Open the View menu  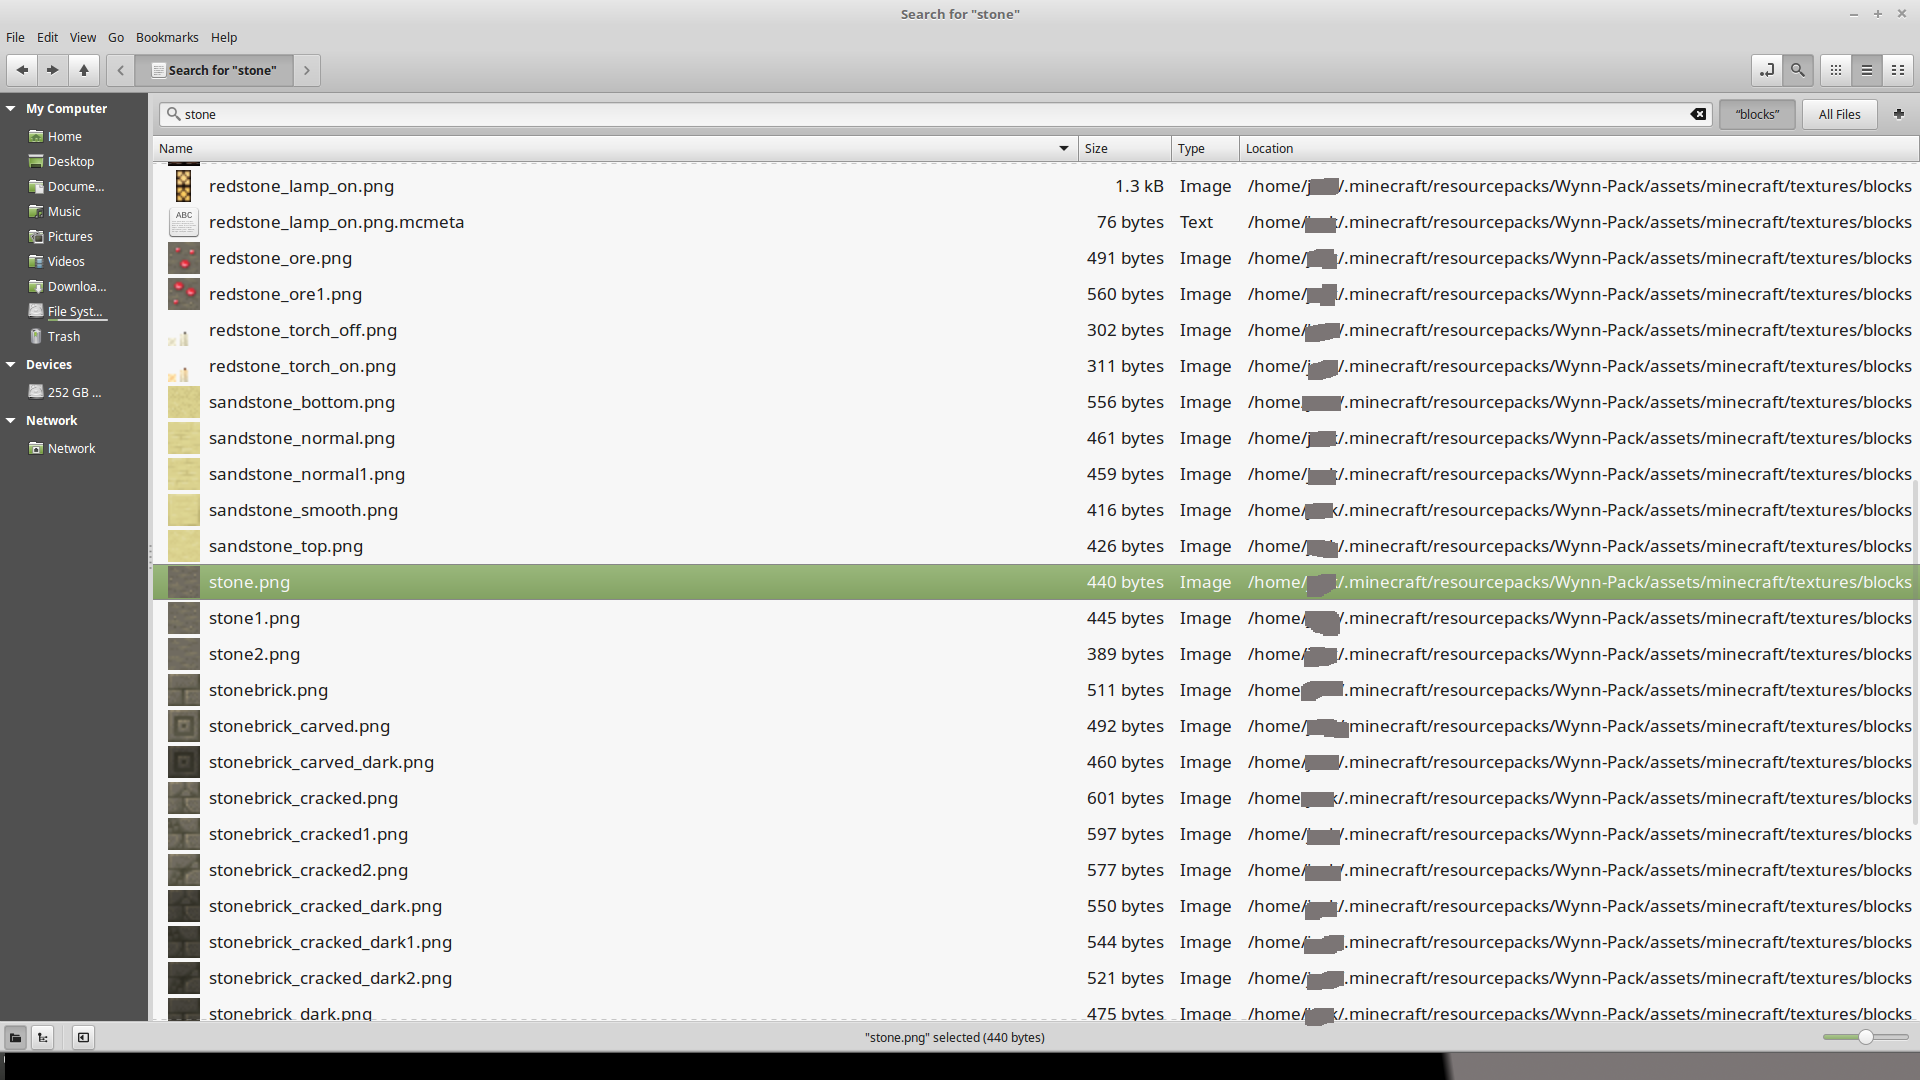point(82,37)
